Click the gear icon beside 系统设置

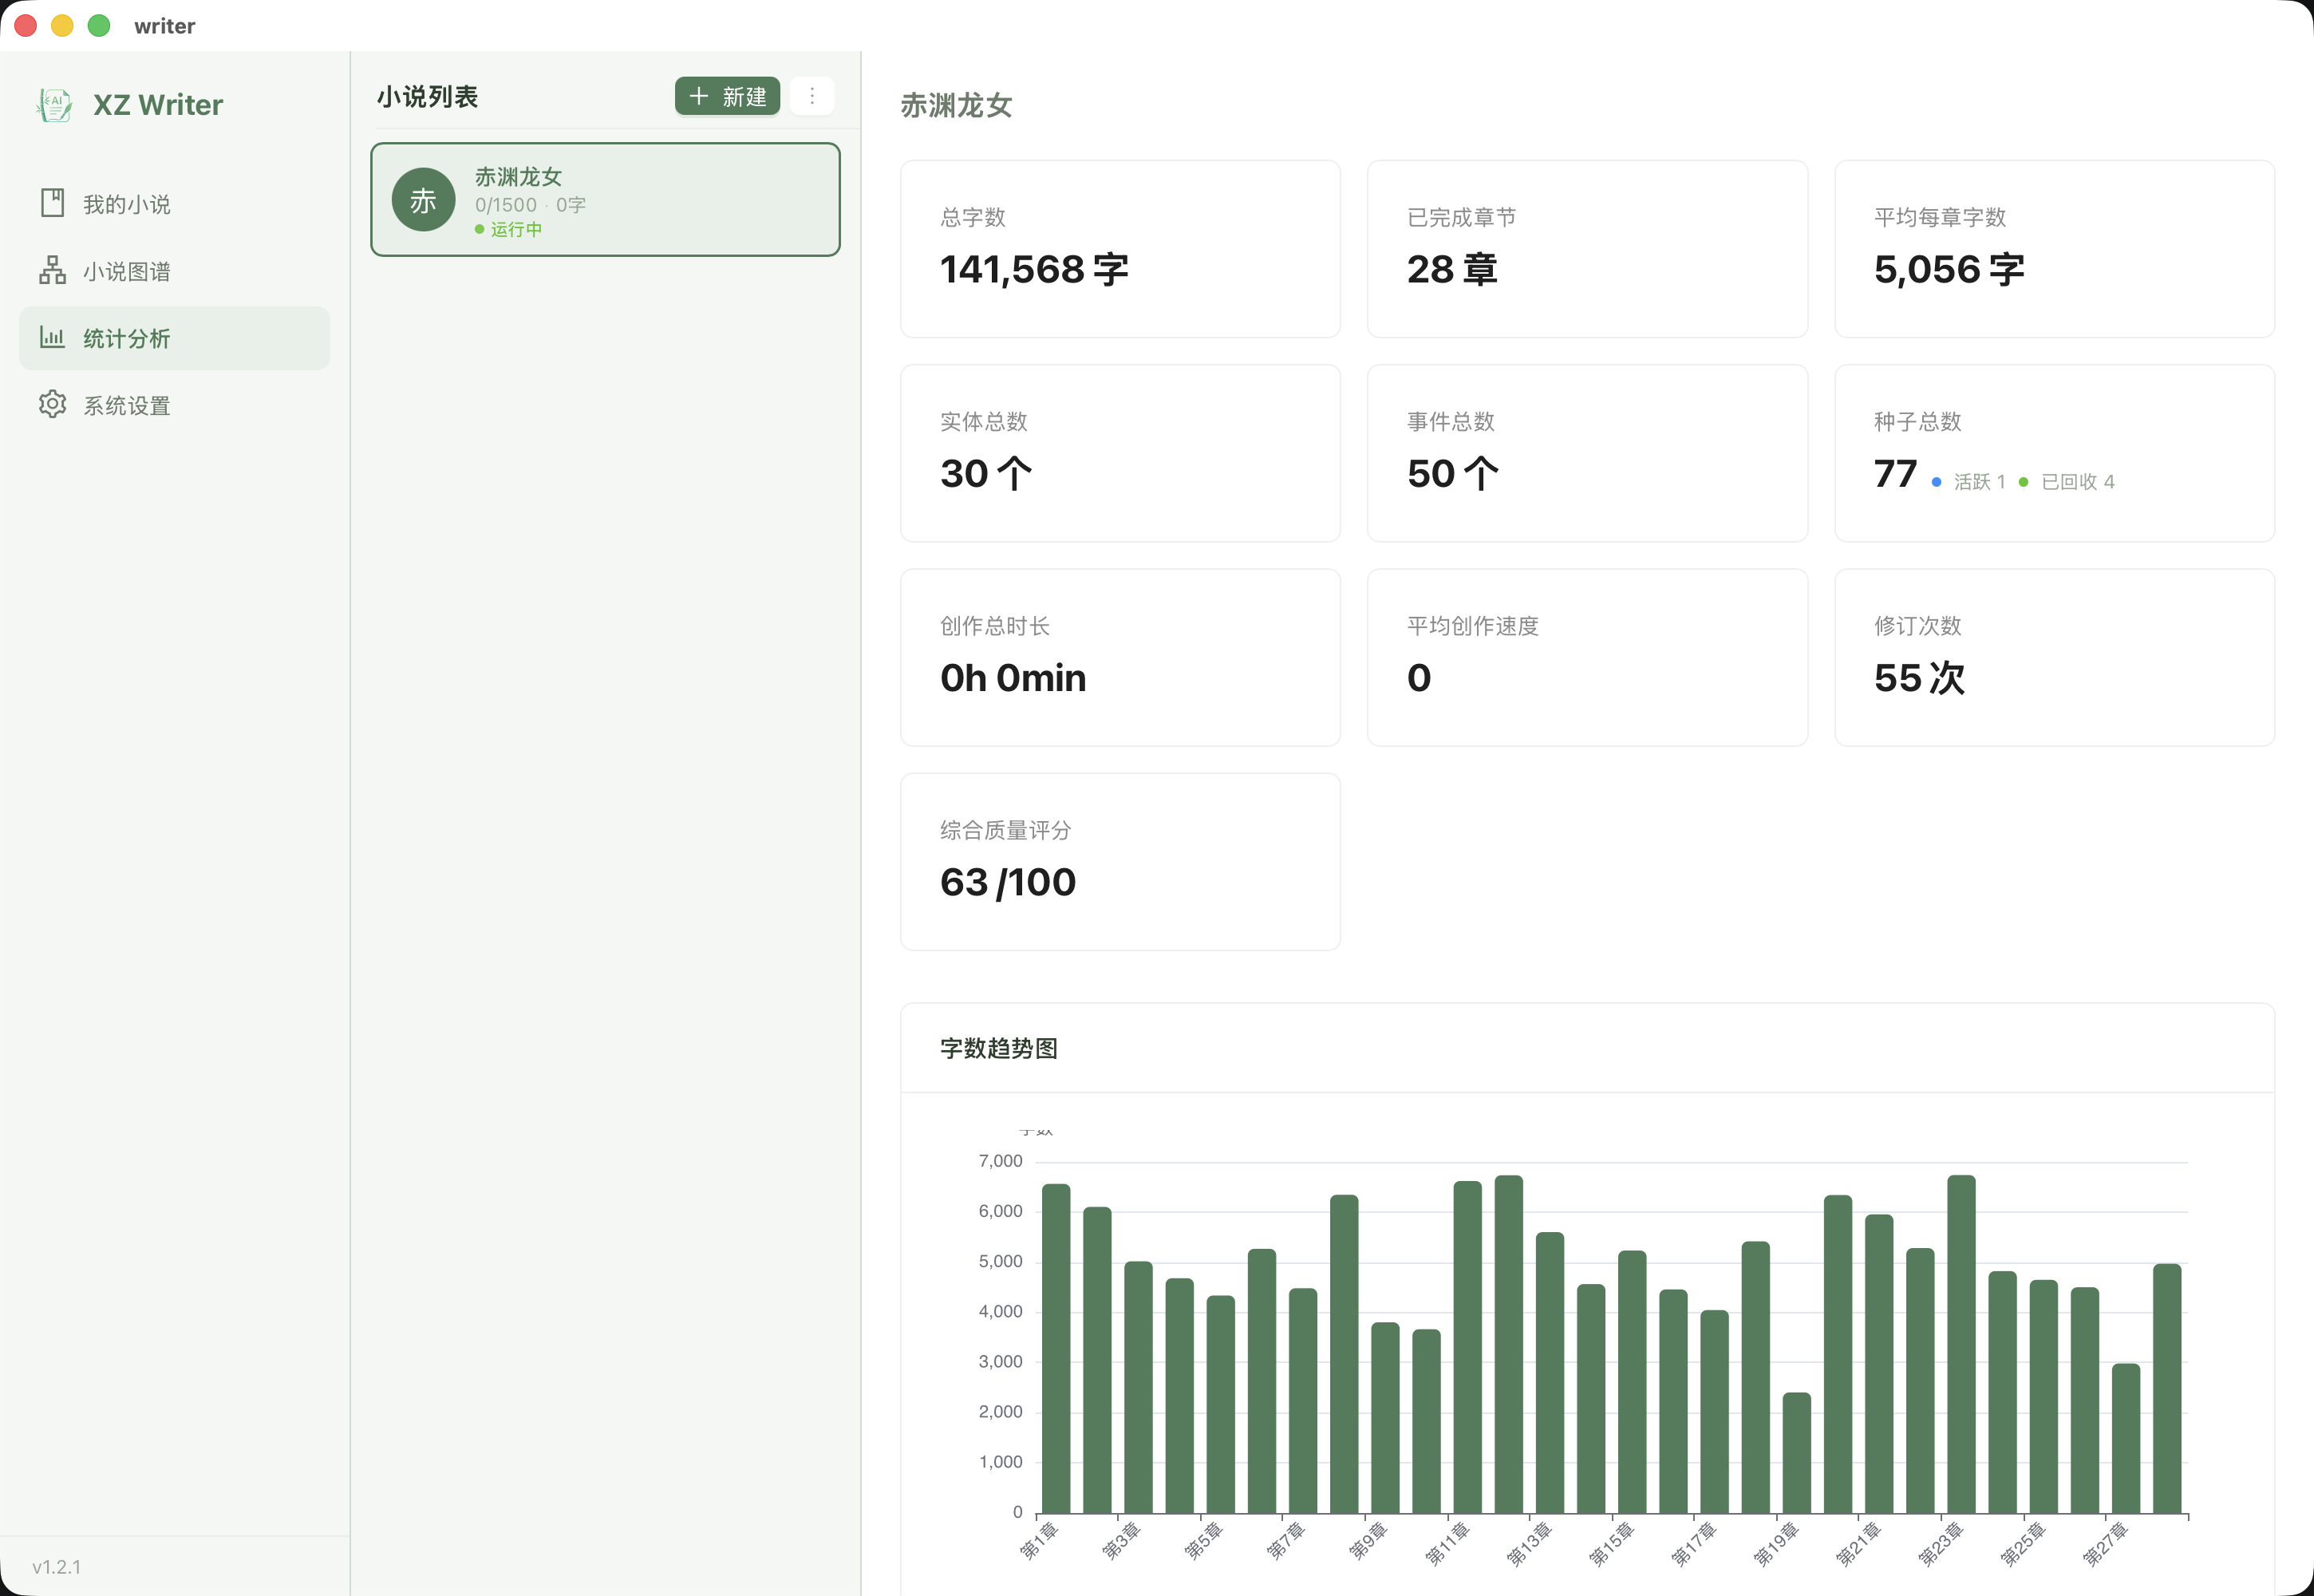tap(52, 404)
